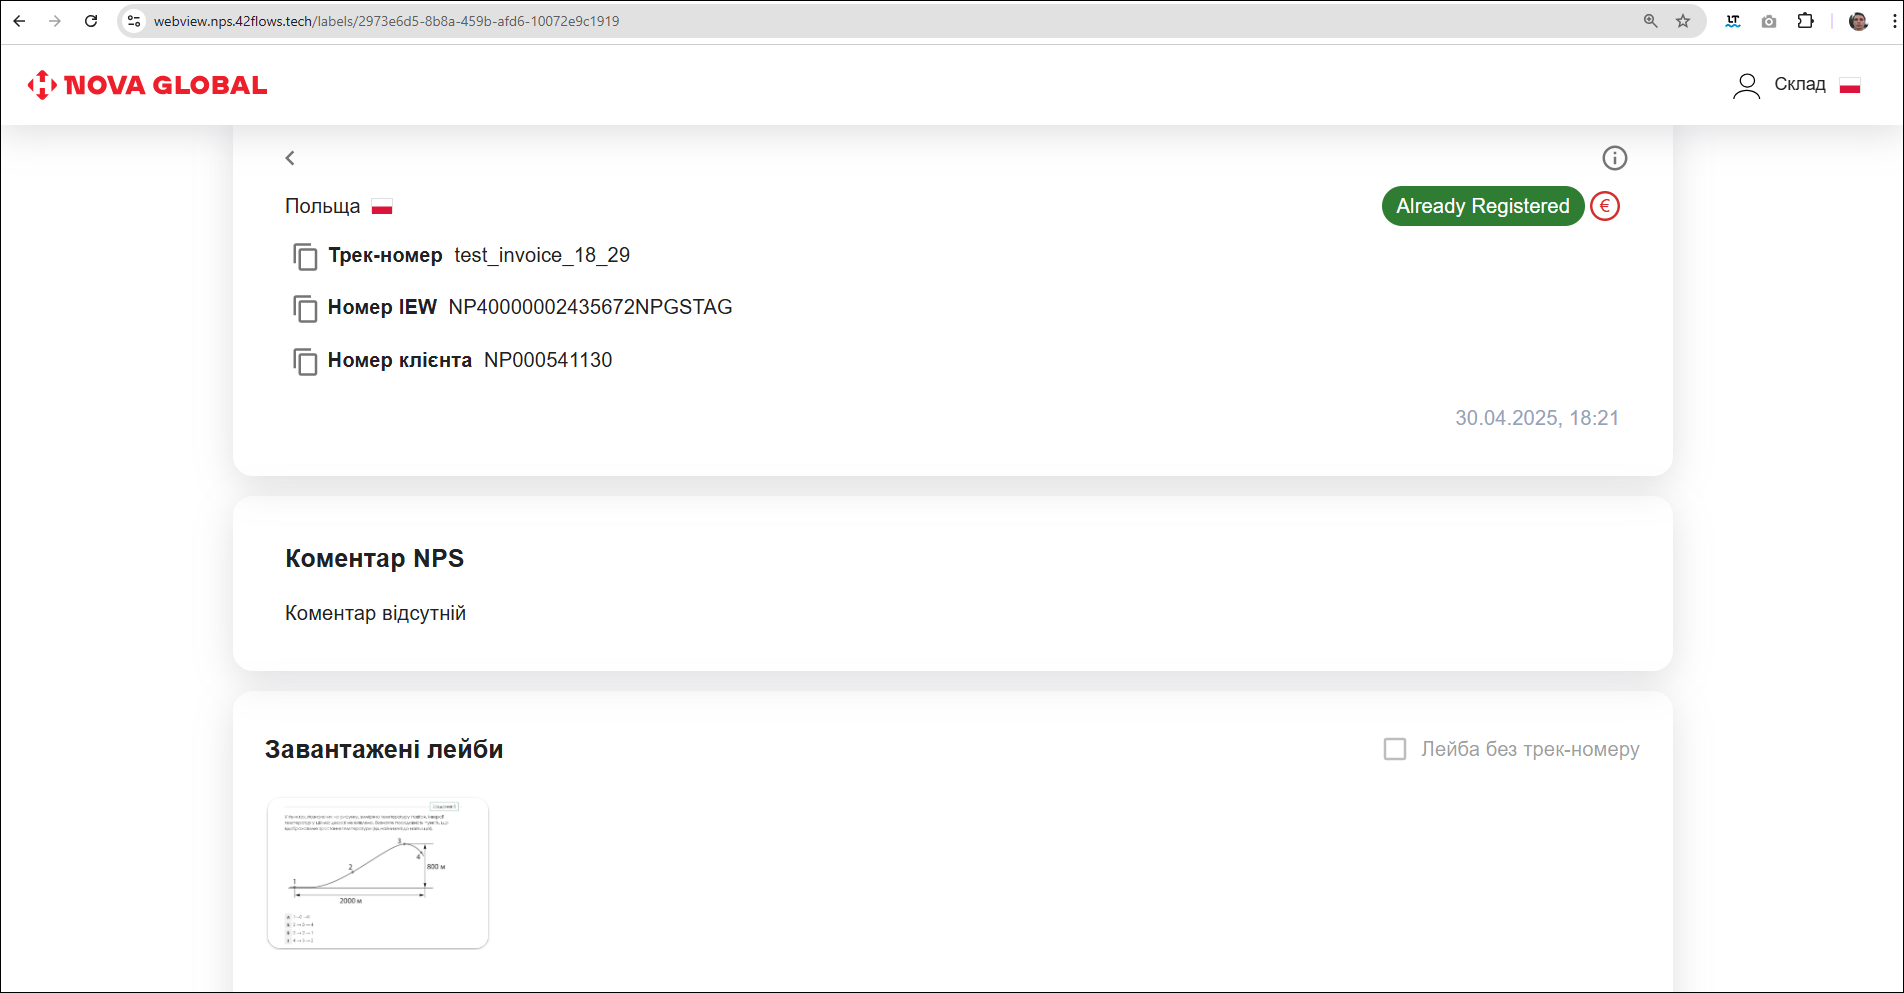The width and height of the screenshot is (1904, 993).
Task: Click the Склад user profile icon
Action: pyautogui.click(x=1746, y=86)
